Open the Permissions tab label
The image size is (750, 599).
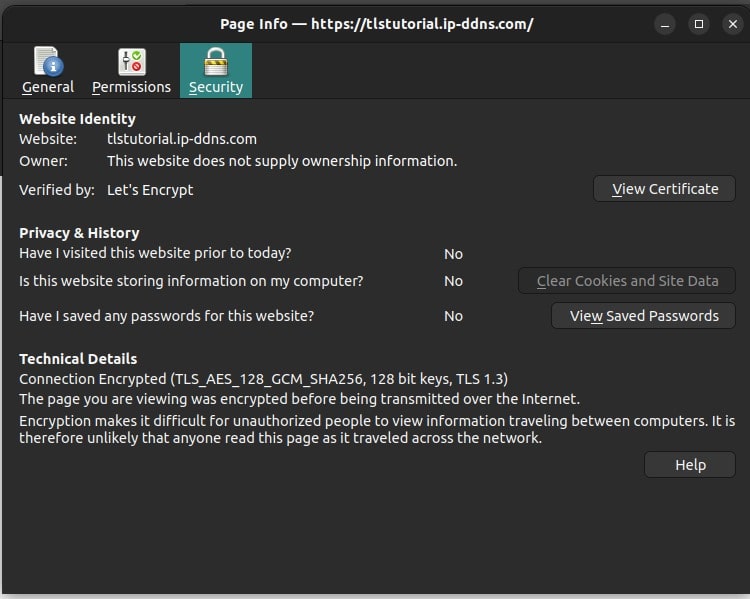coord(131,87)
